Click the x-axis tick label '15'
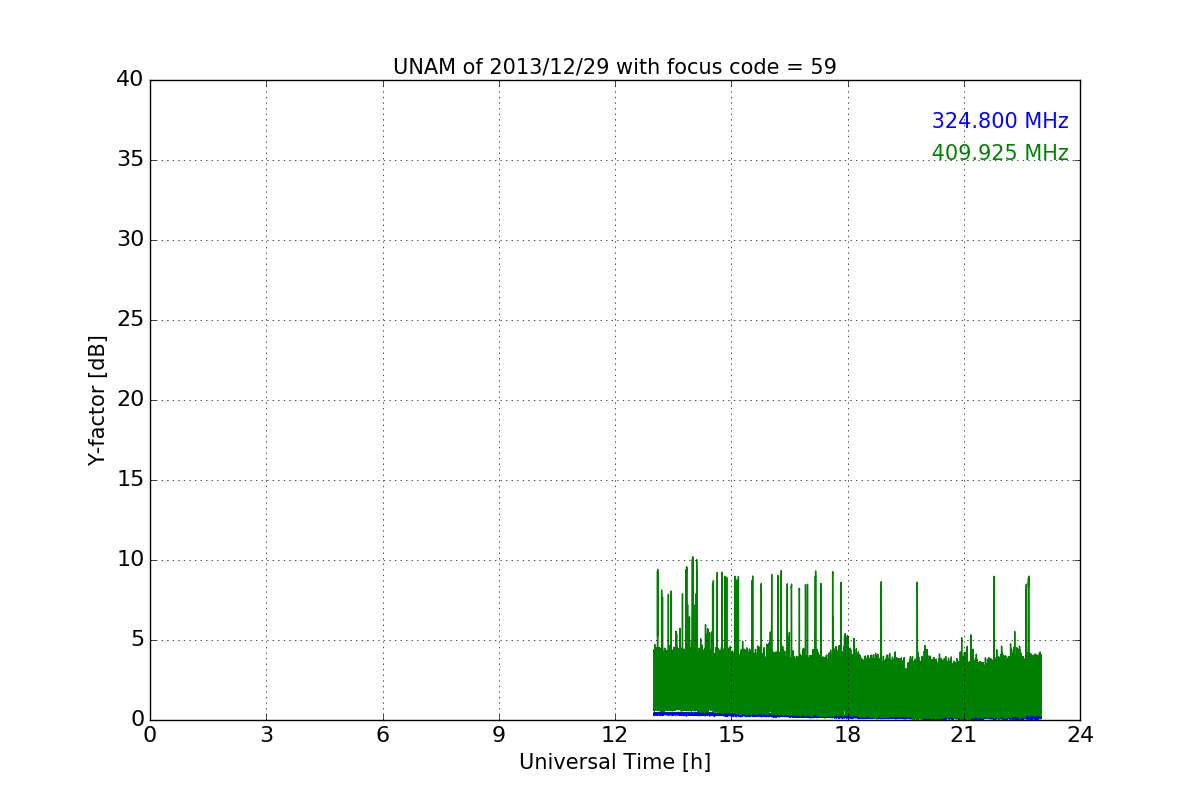 [x=731, y=735]
